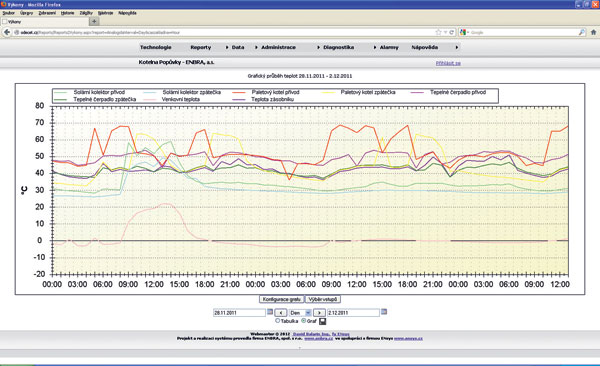
Task: Go to previous period with left arrow button
Action: point(280,313)
